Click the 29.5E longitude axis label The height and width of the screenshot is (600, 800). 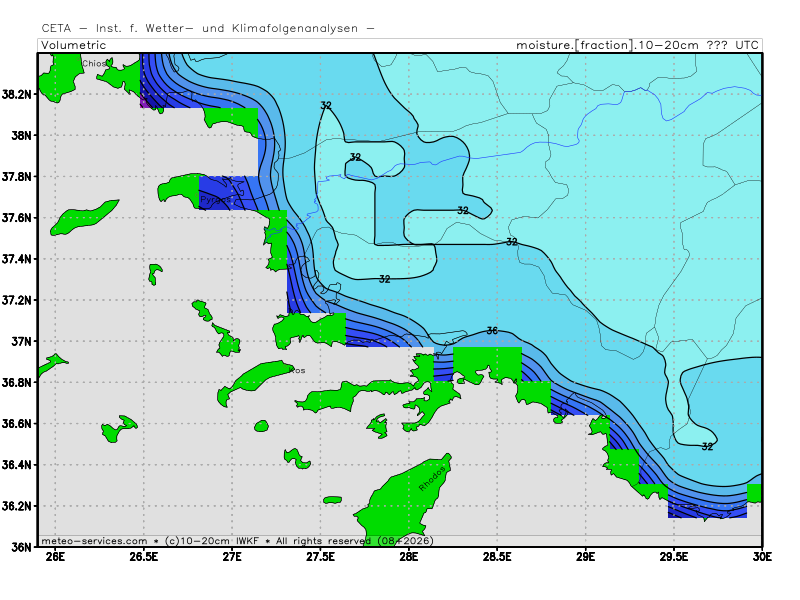click(x=673, y=558)
